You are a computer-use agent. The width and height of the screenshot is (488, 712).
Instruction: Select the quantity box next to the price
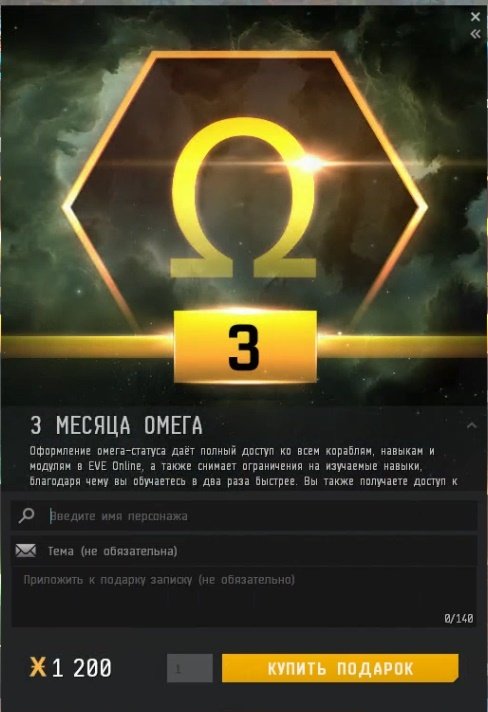190,668
